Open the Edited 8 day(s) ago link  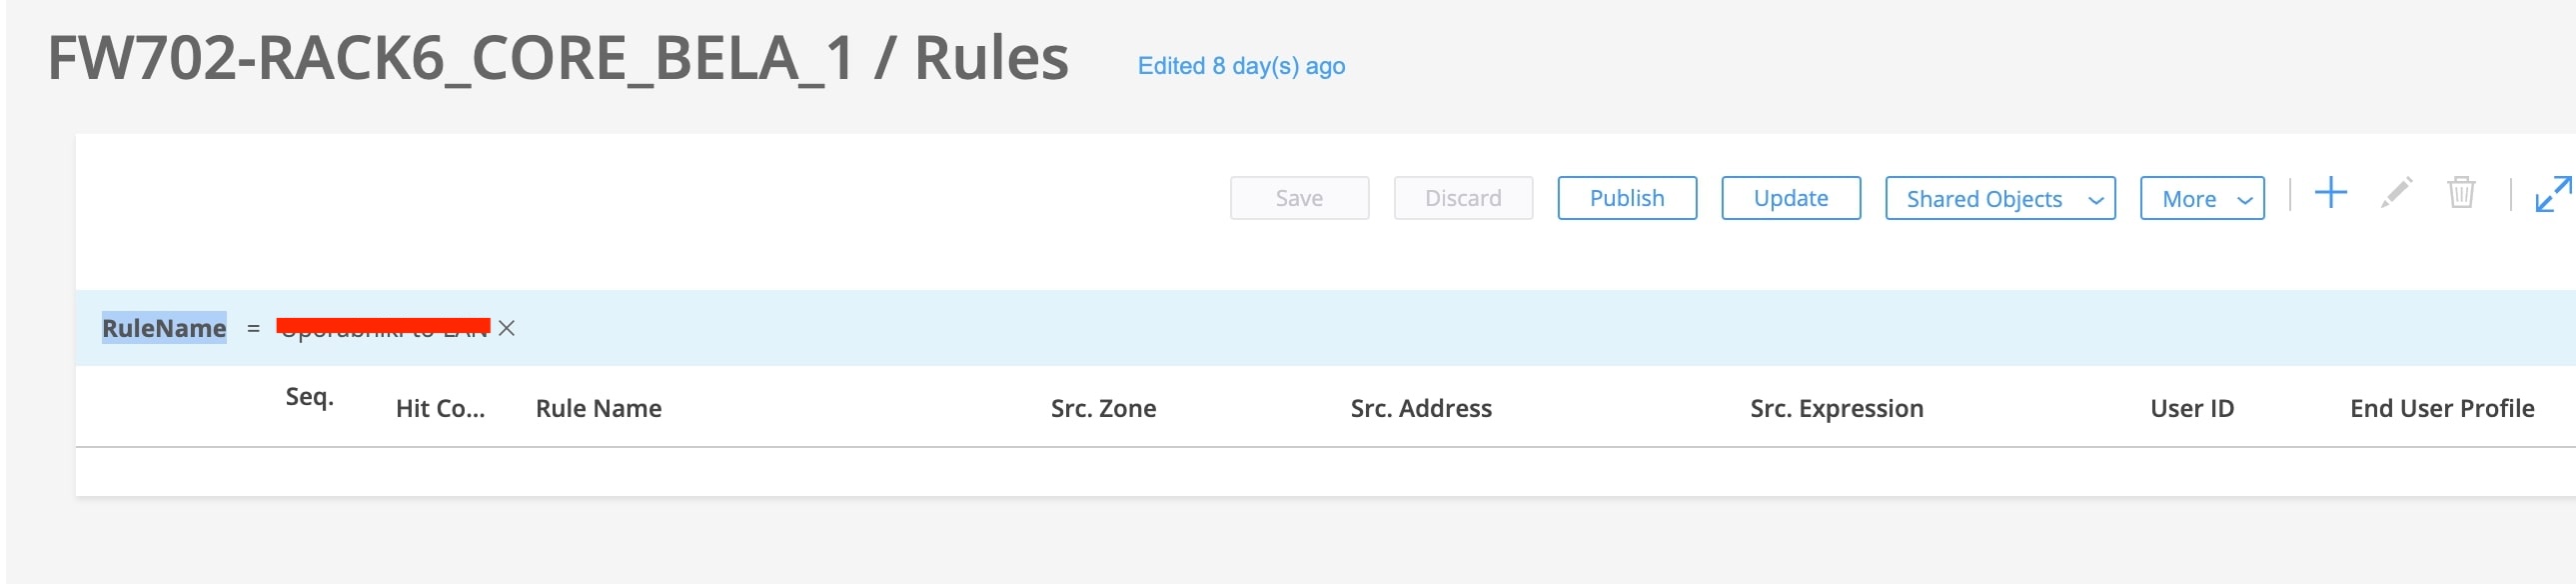coord(1241,66)
